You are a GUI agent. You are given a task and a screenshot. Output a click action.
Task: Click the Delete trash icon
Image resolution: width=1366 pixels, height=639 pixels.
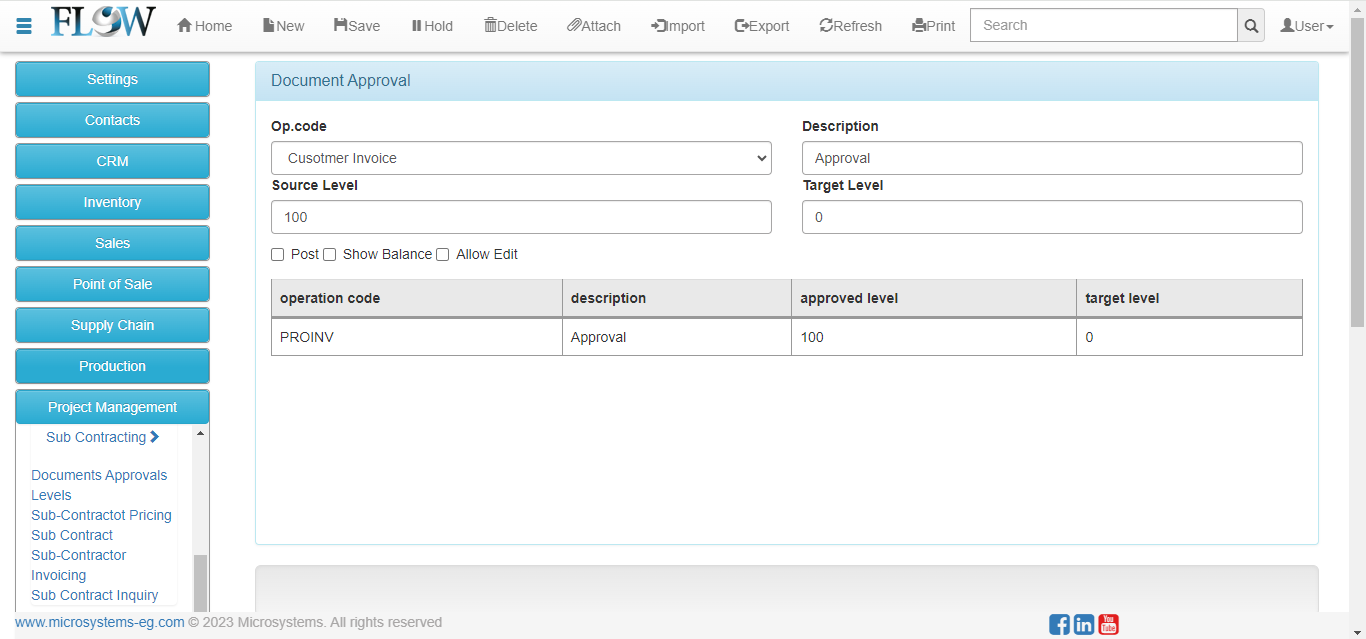point(490,26)
